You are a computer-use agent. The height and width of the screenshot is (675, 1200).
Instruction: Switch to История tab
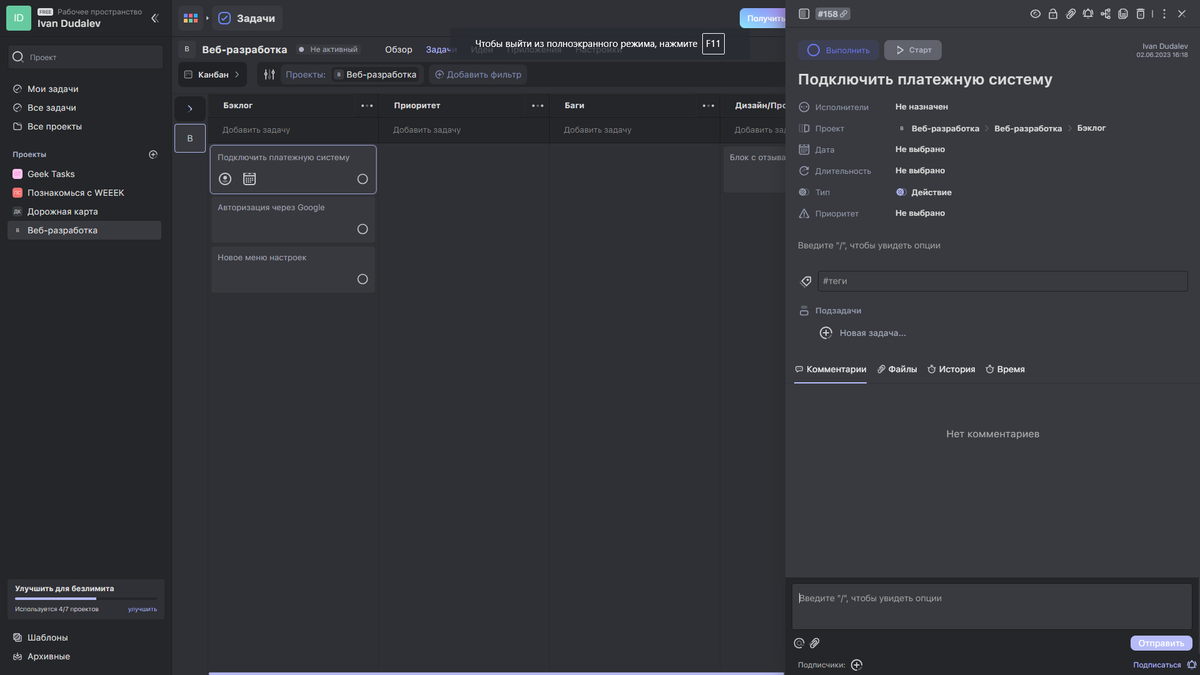[x=951, y=369]
